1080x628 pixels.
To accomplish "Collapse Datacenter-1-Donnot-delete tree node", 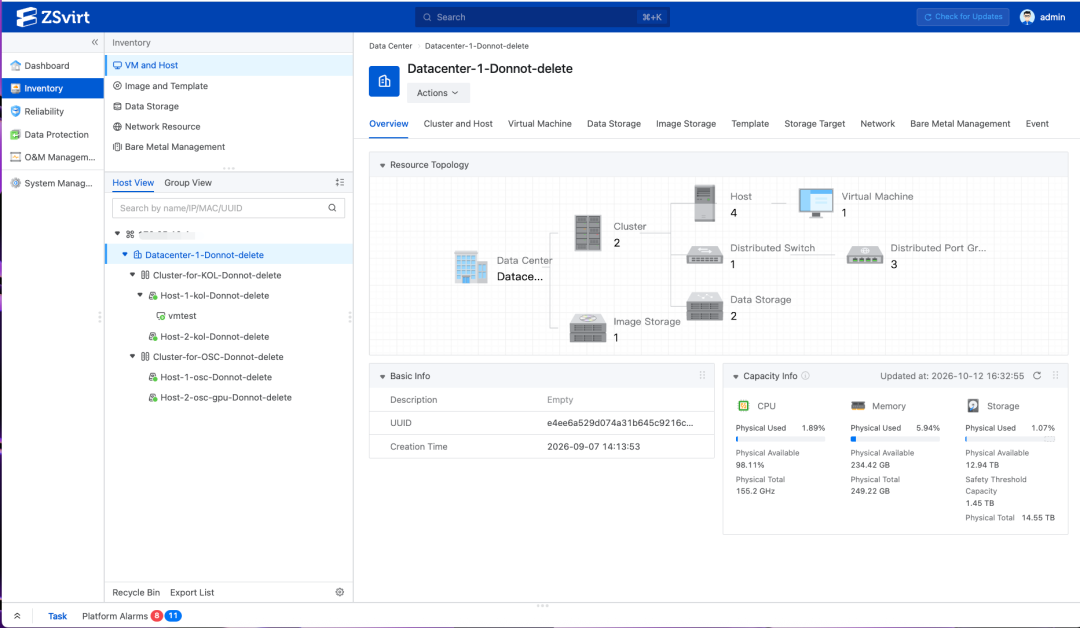I will point(125,255).
